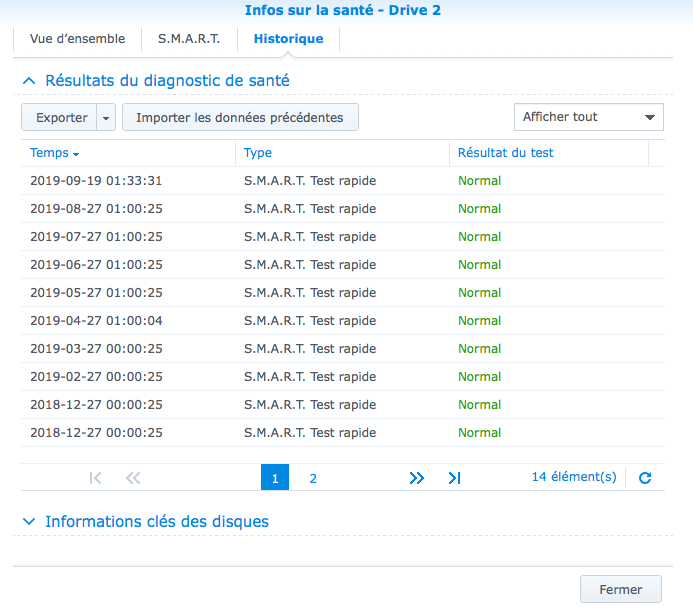Go to the previous page arrow
Viewport: 693px width, 611px height.
[x=133, y=478]
